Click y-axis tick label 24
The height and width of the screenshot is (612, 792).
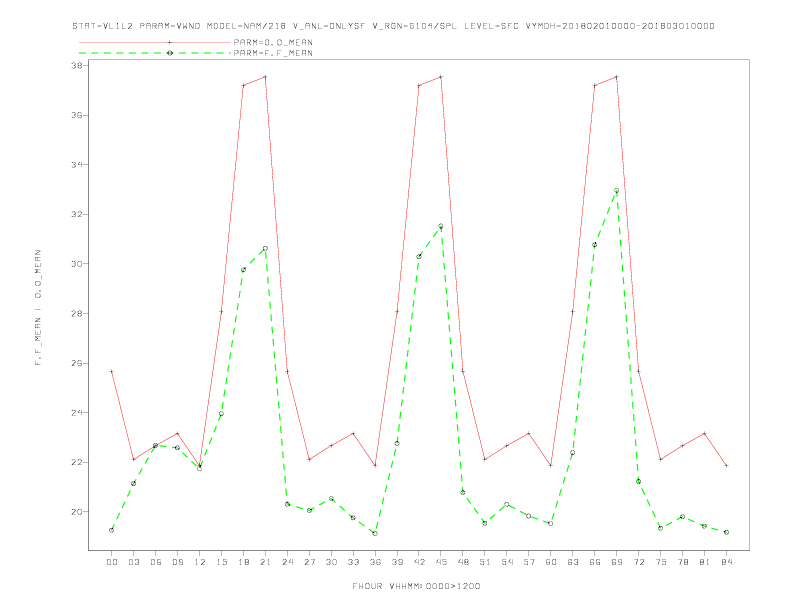click(77, 413)
